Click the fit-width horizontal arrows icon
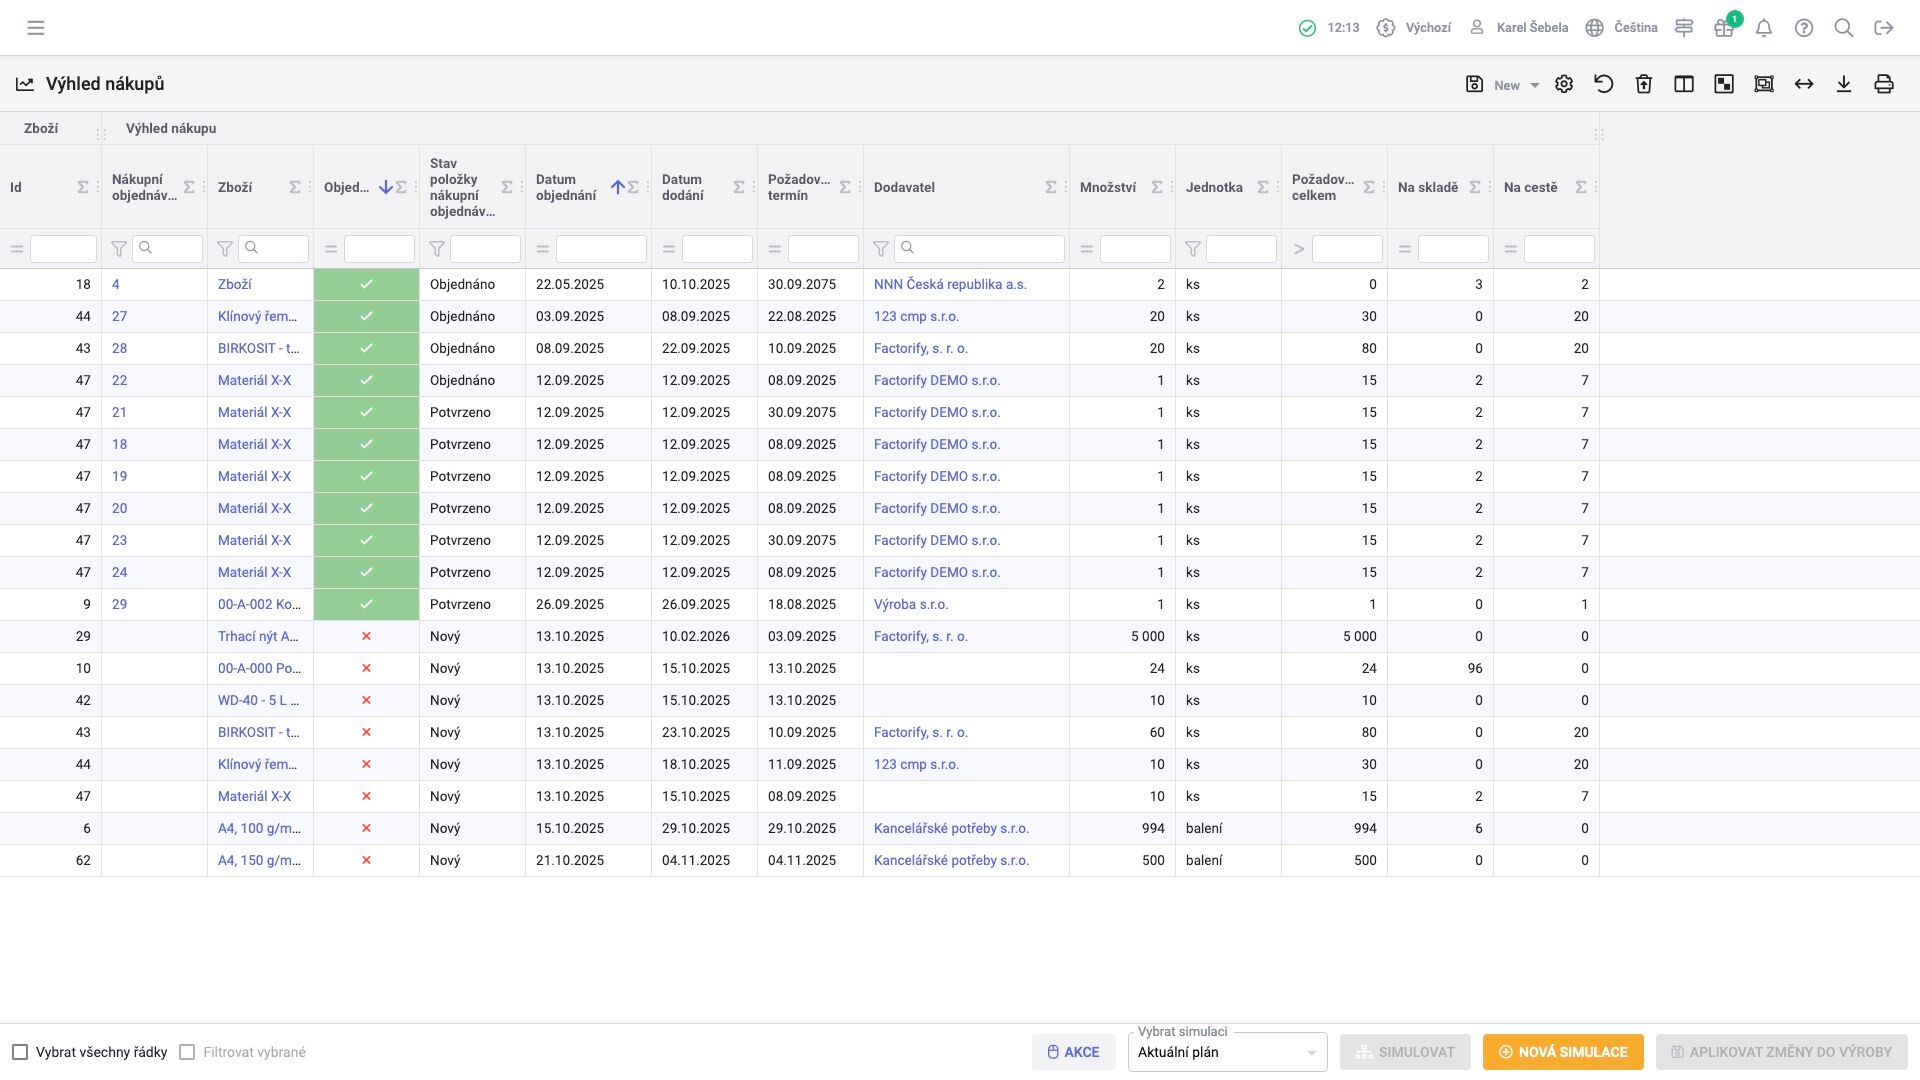 [1804, 85]
